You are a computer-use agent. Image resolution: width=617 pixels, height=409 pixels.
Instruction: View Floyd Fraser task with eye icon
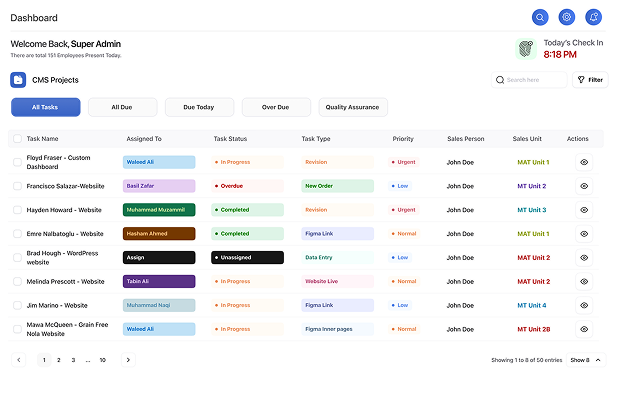tap(584, 161)
